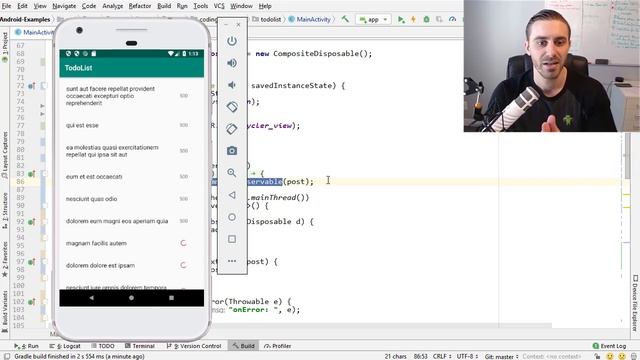Open the Analyze menu
Screen dimensions: 640x360
(112, 6)
